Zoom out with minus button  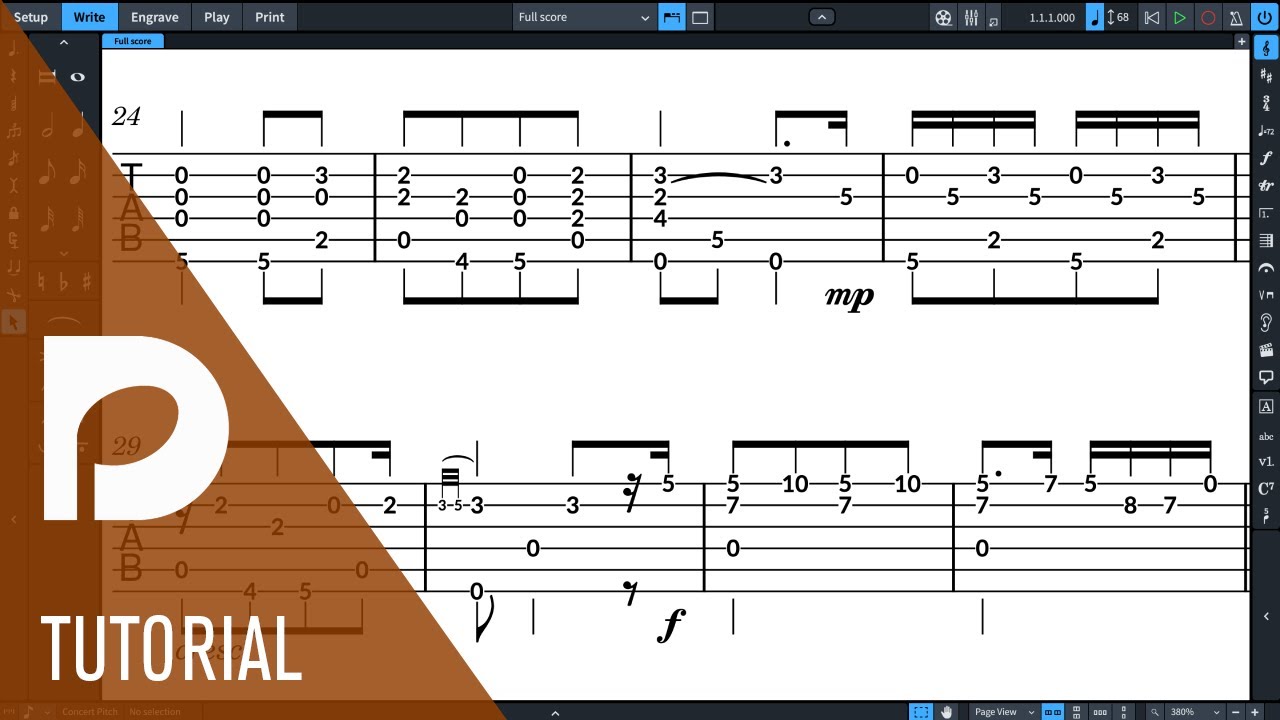[x=1238, y=712]
